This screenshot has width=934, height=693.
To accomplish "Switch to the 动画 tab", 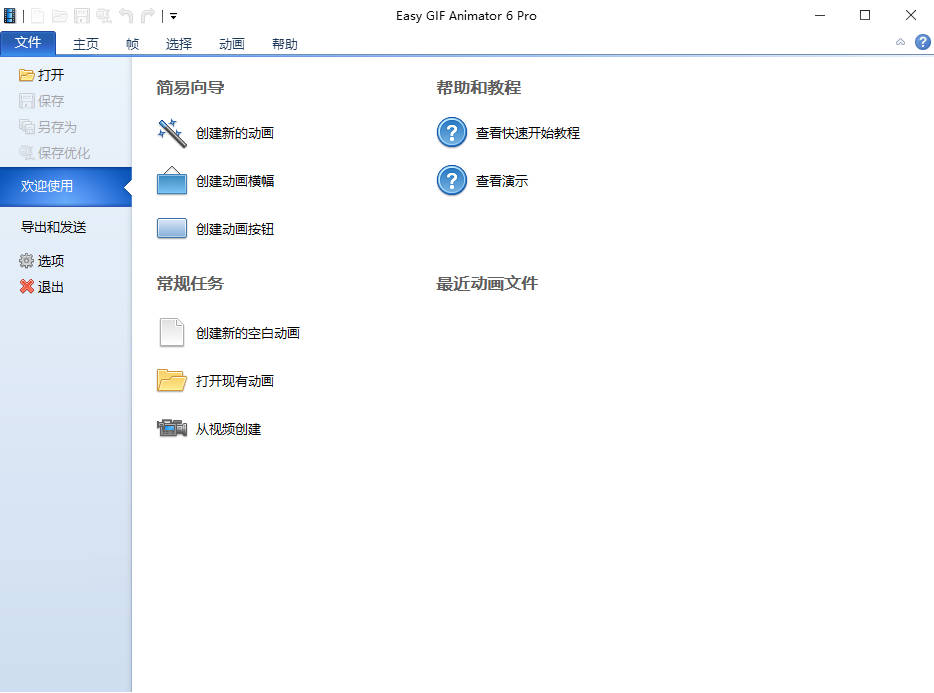I will tap(232, 44).
